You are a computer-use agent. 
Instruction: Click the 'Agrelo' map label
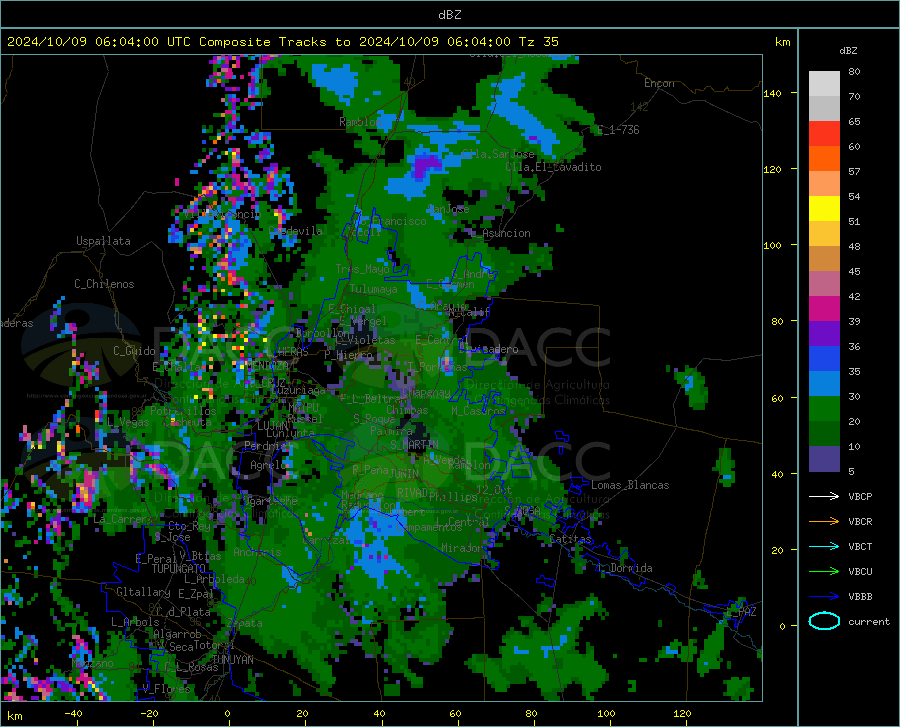point(268,465)
